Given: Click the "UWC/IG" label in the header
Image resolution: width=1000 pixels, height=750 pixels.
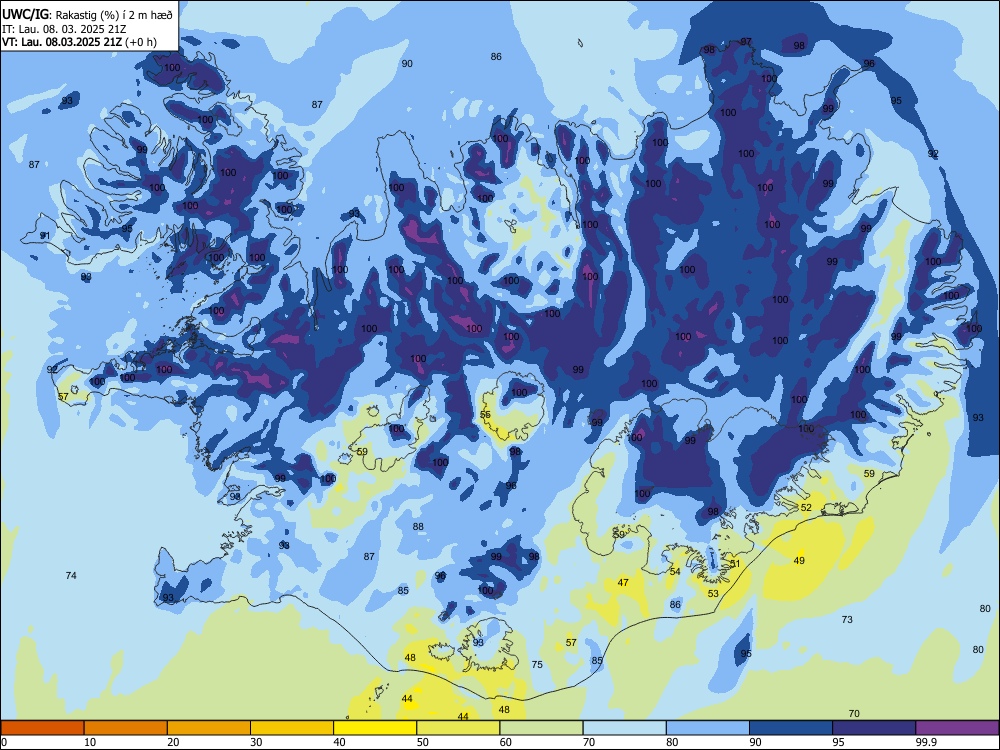Looking at the screenshot, I should (x=25, y=15).
